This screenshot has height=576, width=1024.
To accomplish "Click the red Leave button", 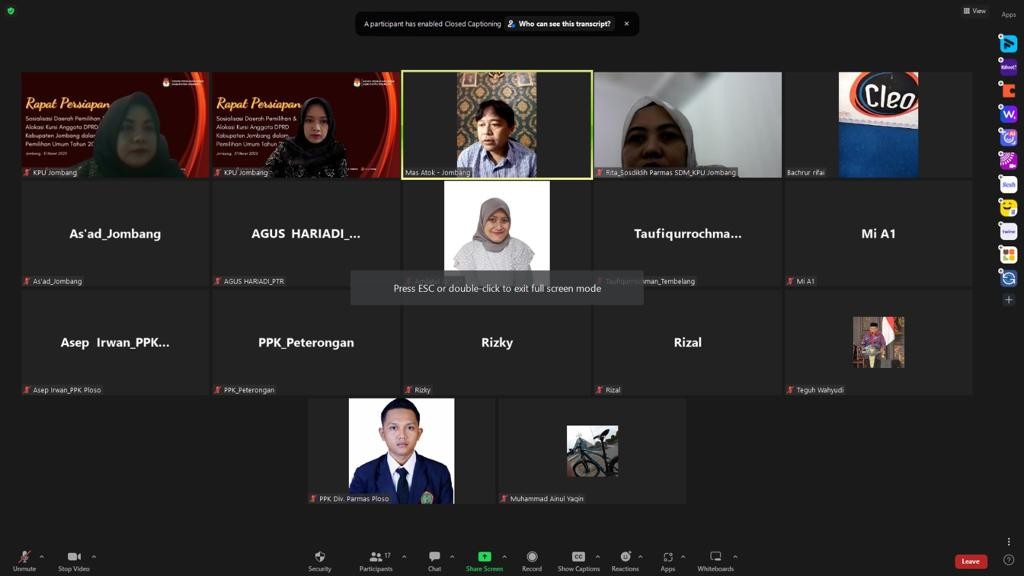I will (x=970, y=561).
